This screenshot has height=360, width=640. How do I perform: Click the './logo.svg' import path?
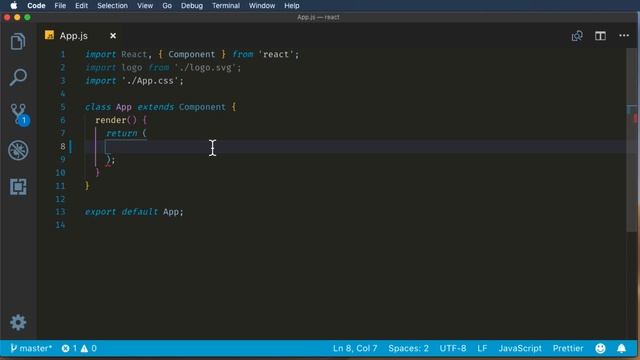[205, 67]
